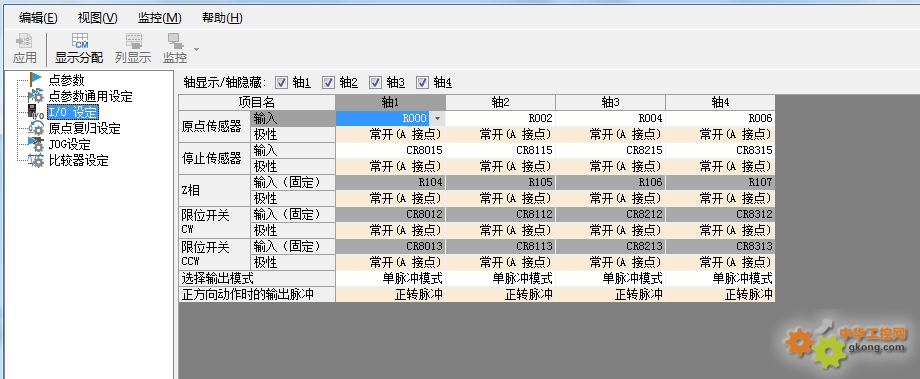Toggle the 轴2 display checkbox
The height and width of the screenshot is (379, 920).
coord(328,82)
